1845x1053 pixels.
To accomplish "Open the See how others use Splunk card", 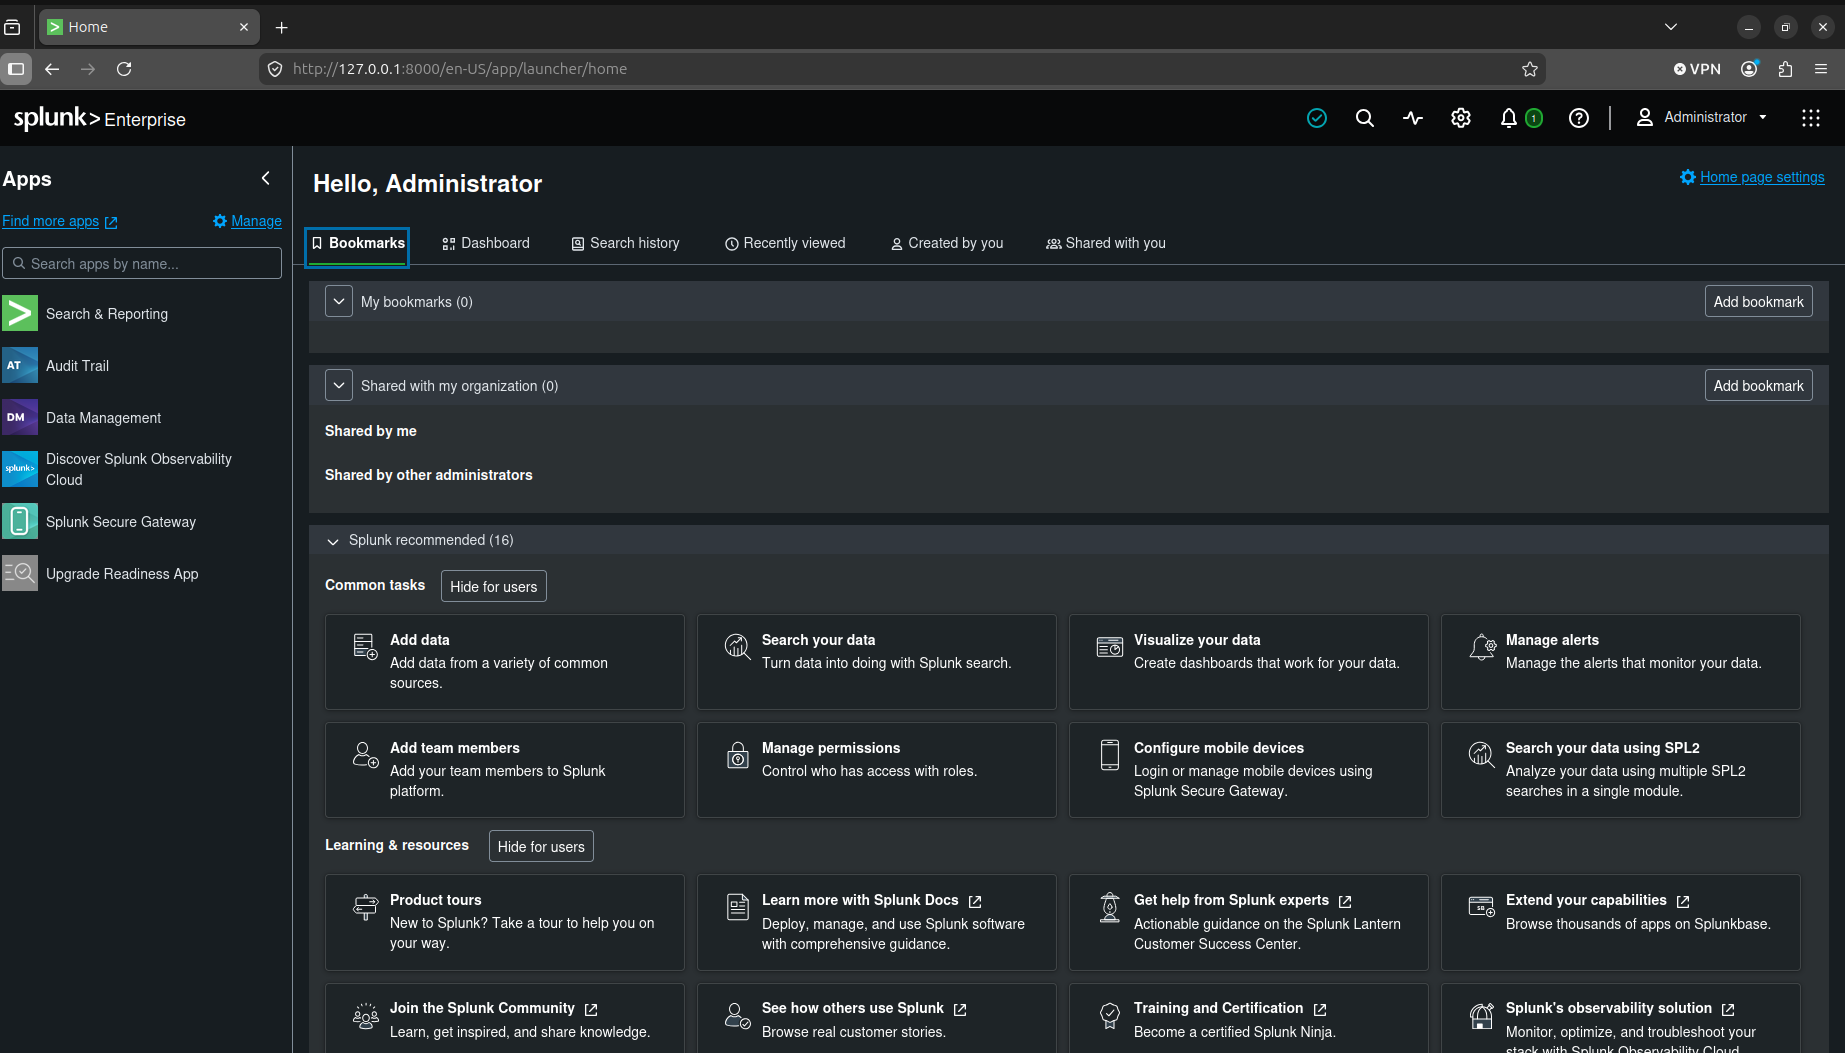I will point(876,1018).
